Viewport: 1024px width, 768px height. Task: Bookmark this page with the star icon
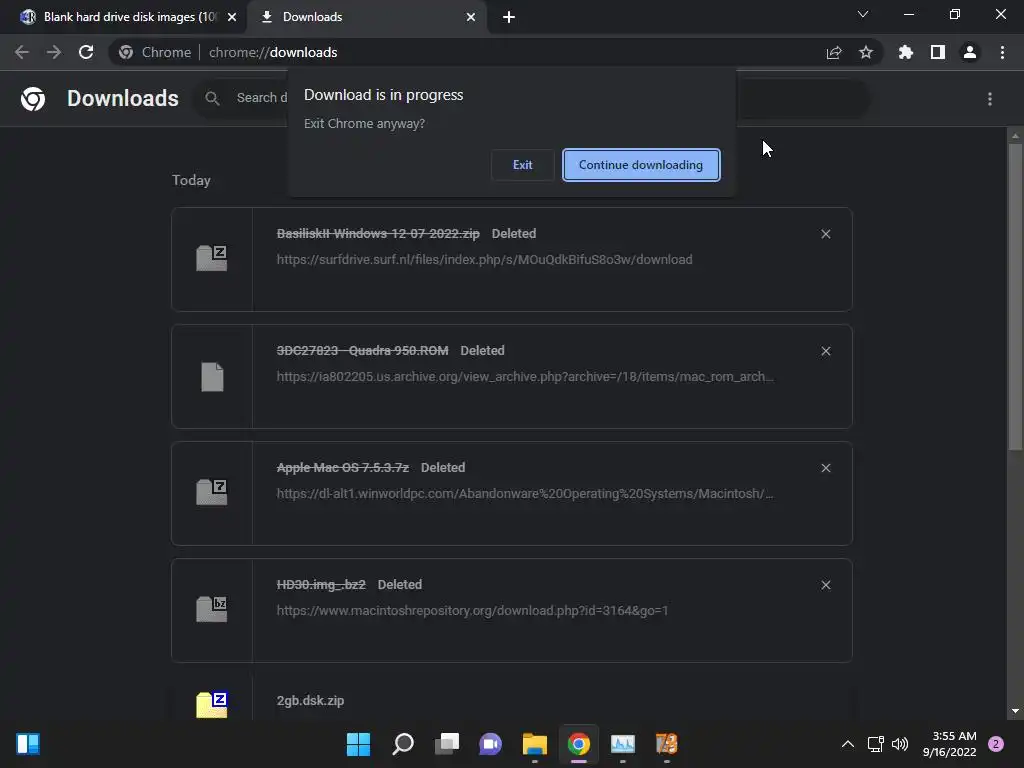pyautogui.click(x=866, y=52)
